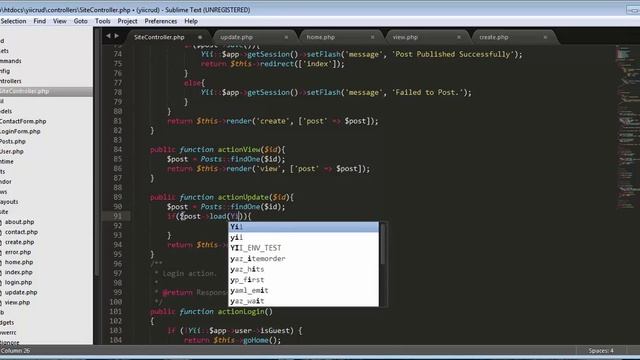Click Column 26 in status bar

[x=15, y=351]
